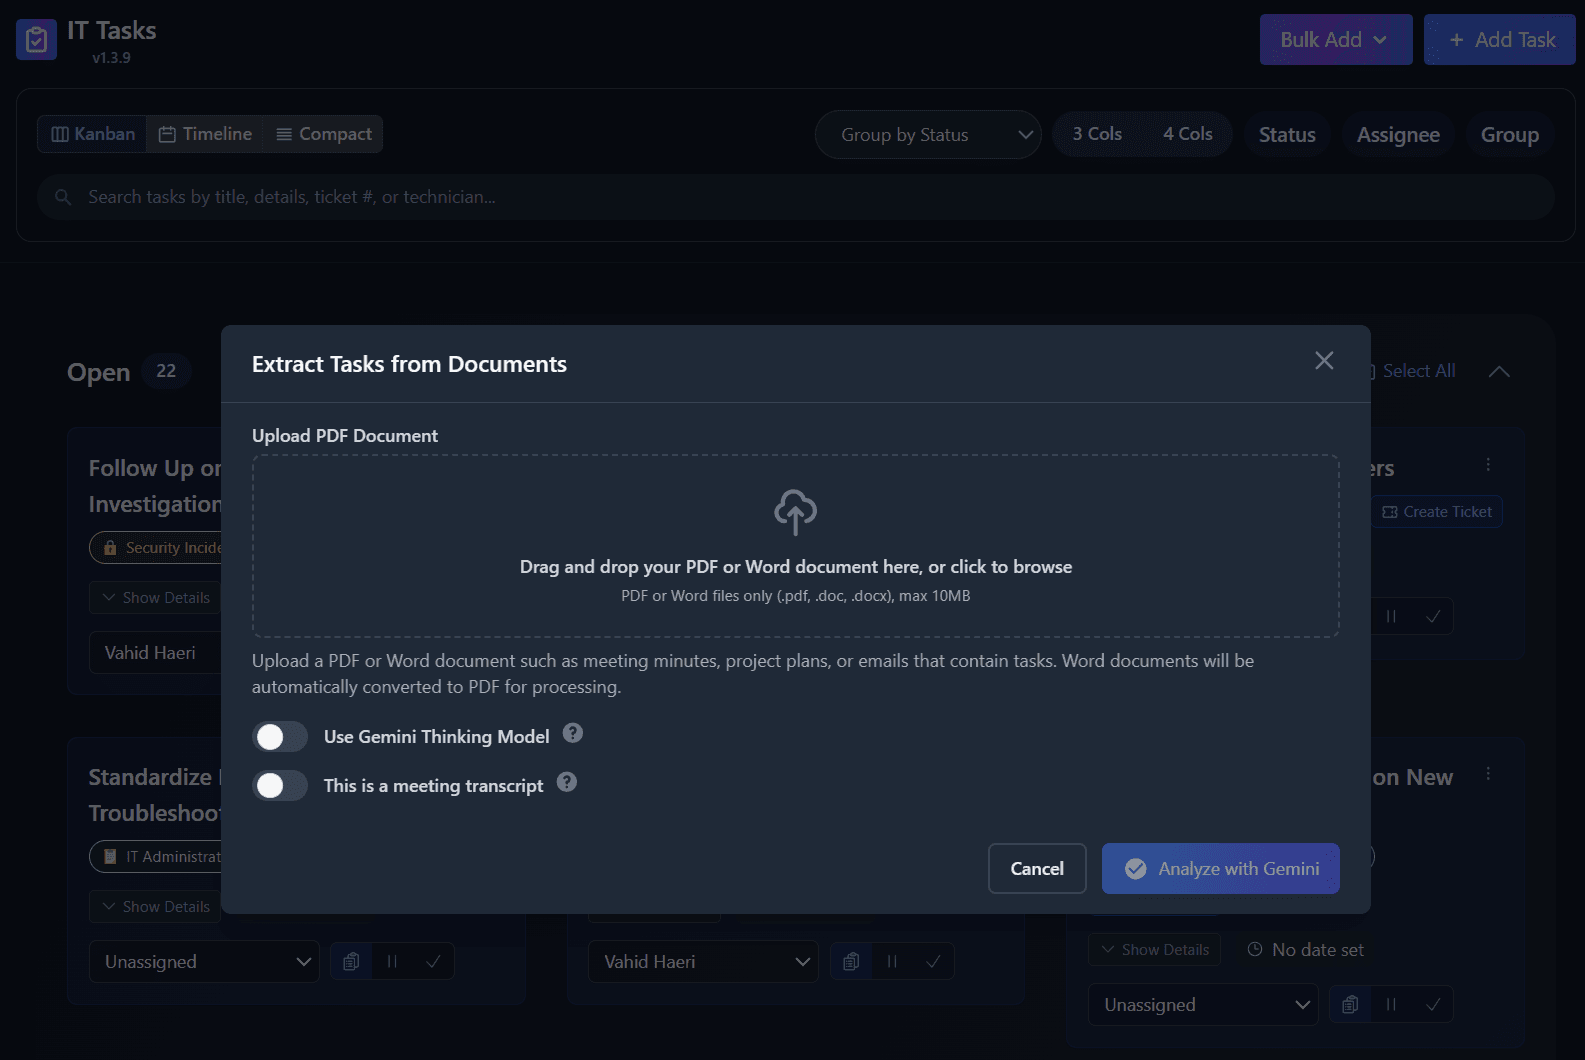Viewport: 1585px width, 1060px height.
Task: Open Unassigned dropdown in right column
Action: pos(1203,1005)
